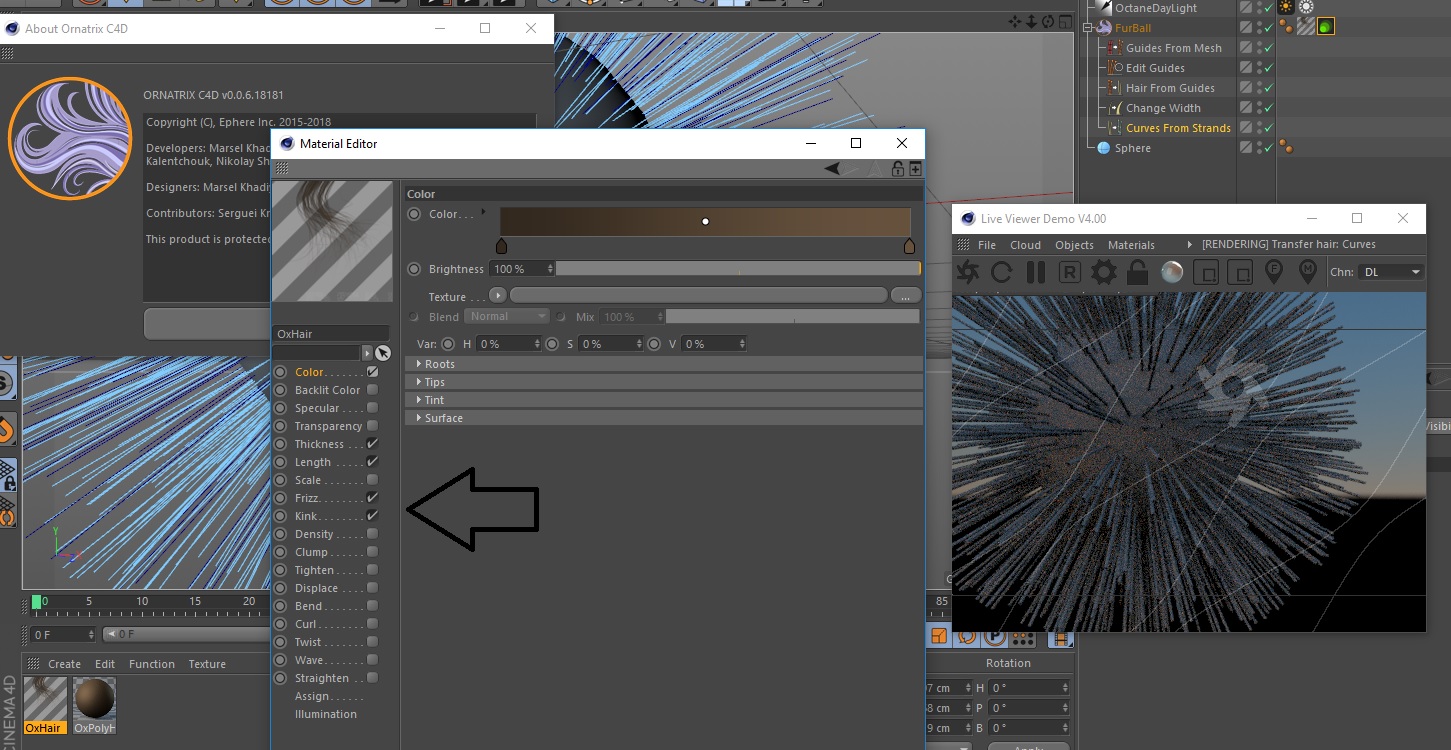Click the Octane send-scene render icon
The width and height of the screenshot is (1451, 750).
(x=968, y=272)
